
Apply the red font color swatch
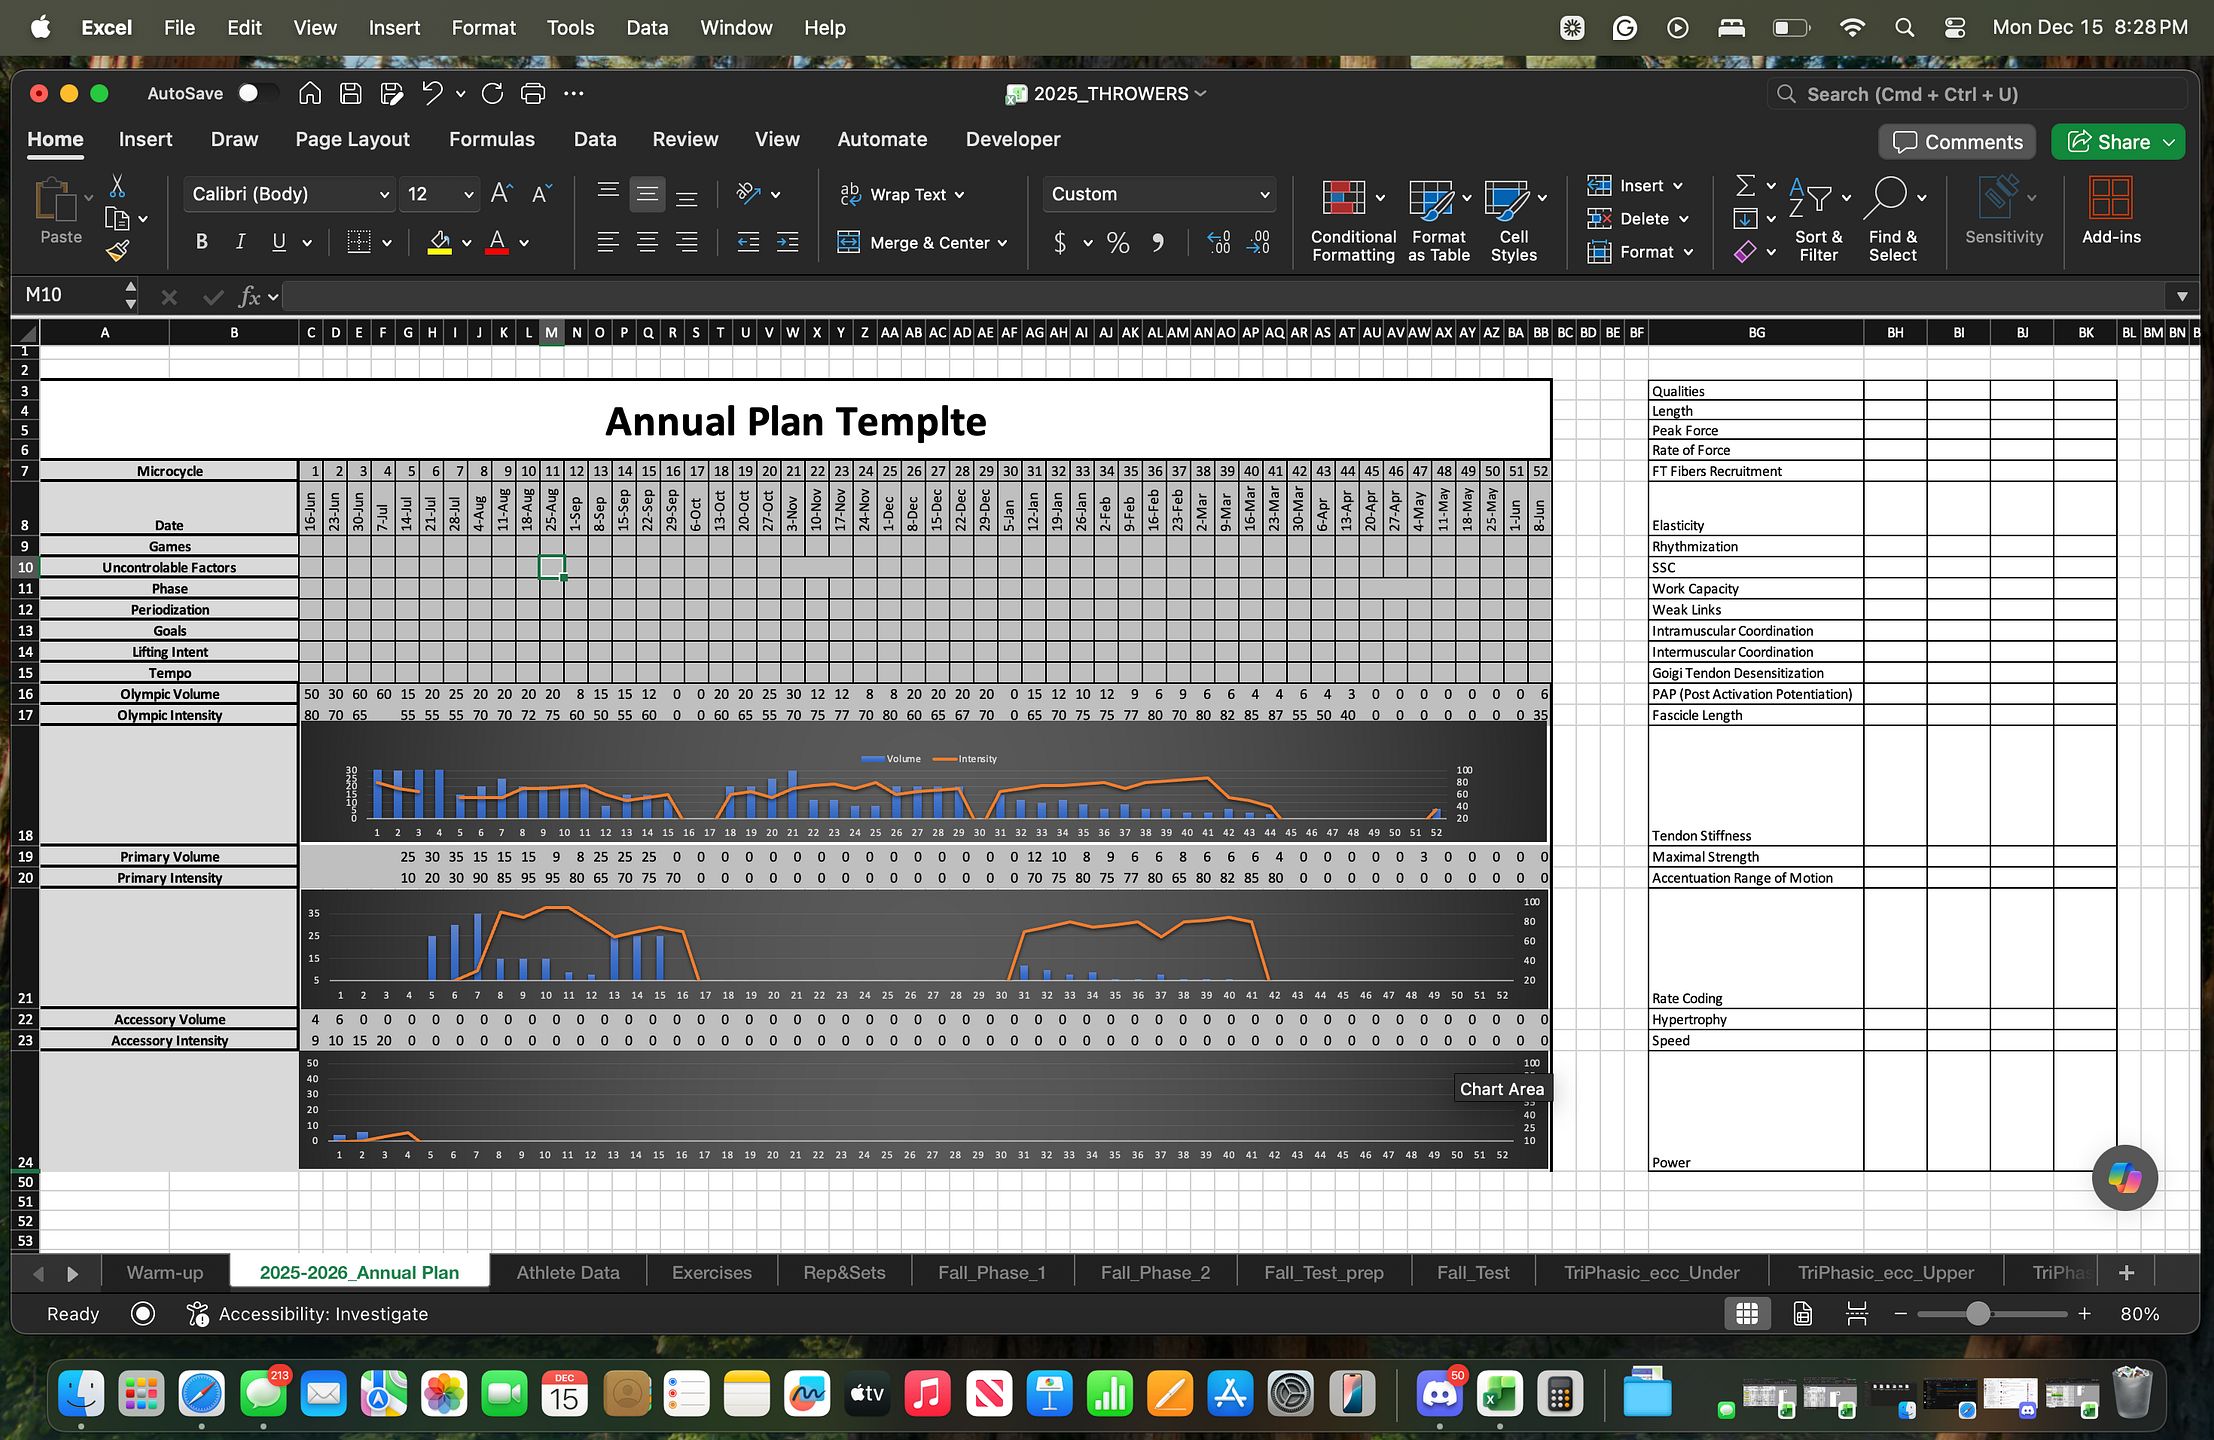coord(497,243)
